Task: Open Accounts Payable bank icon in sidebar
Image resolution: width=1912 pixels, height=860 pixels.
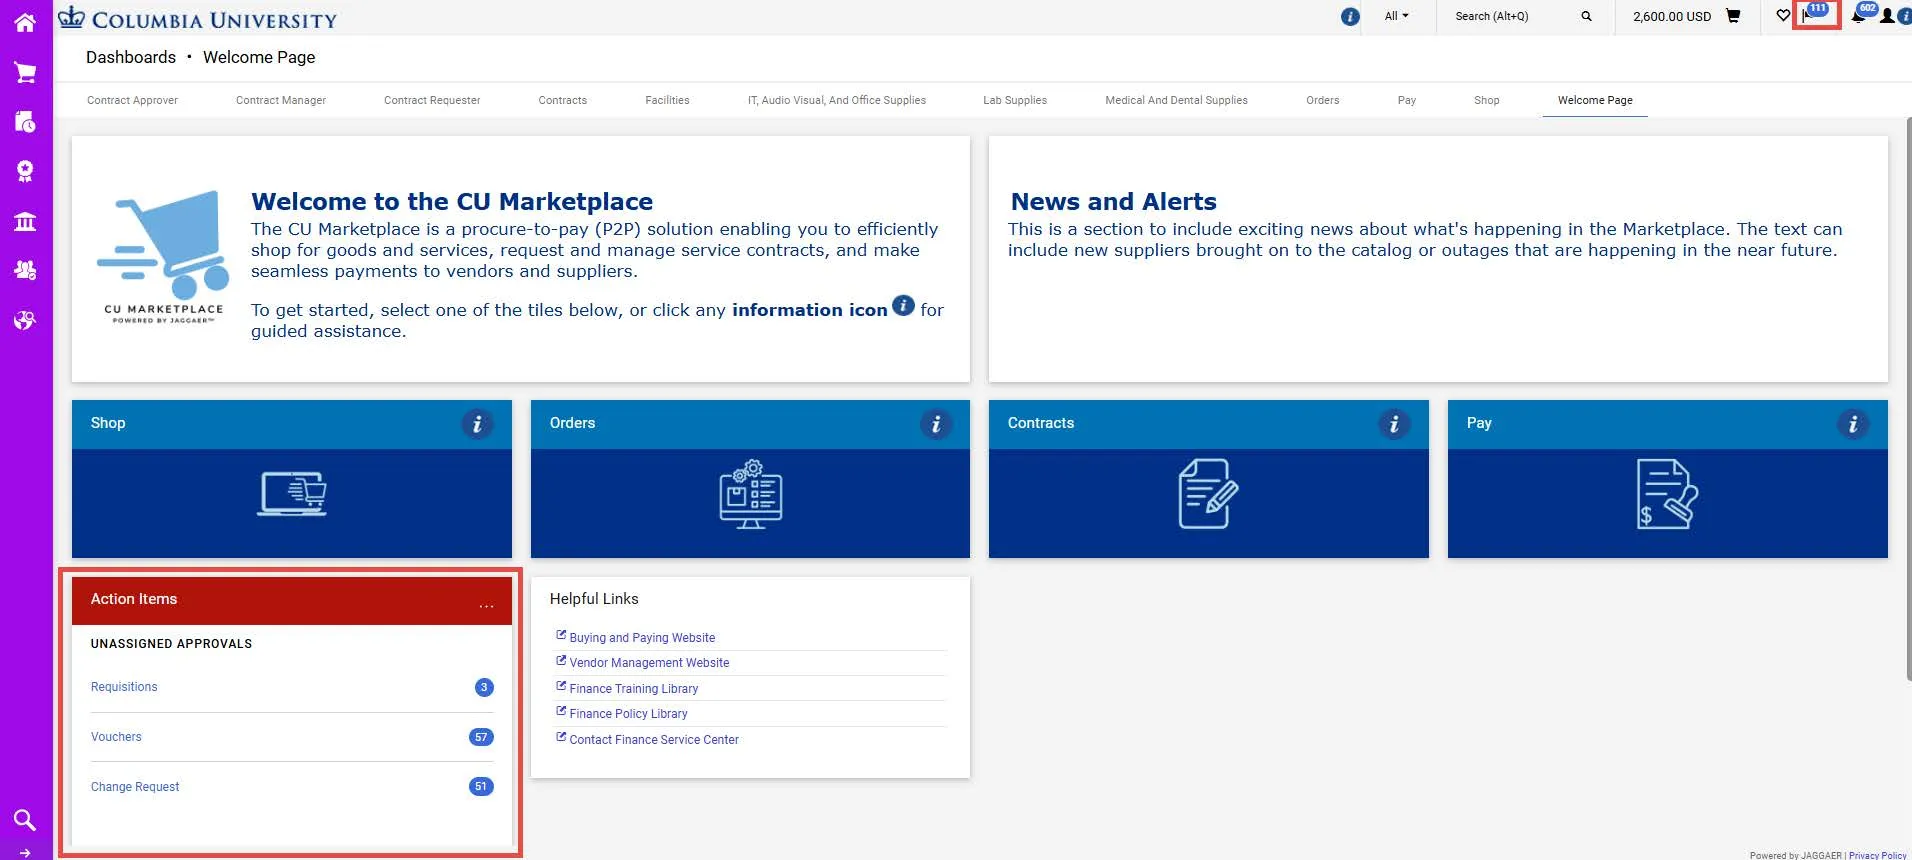Action: [25, 221]
